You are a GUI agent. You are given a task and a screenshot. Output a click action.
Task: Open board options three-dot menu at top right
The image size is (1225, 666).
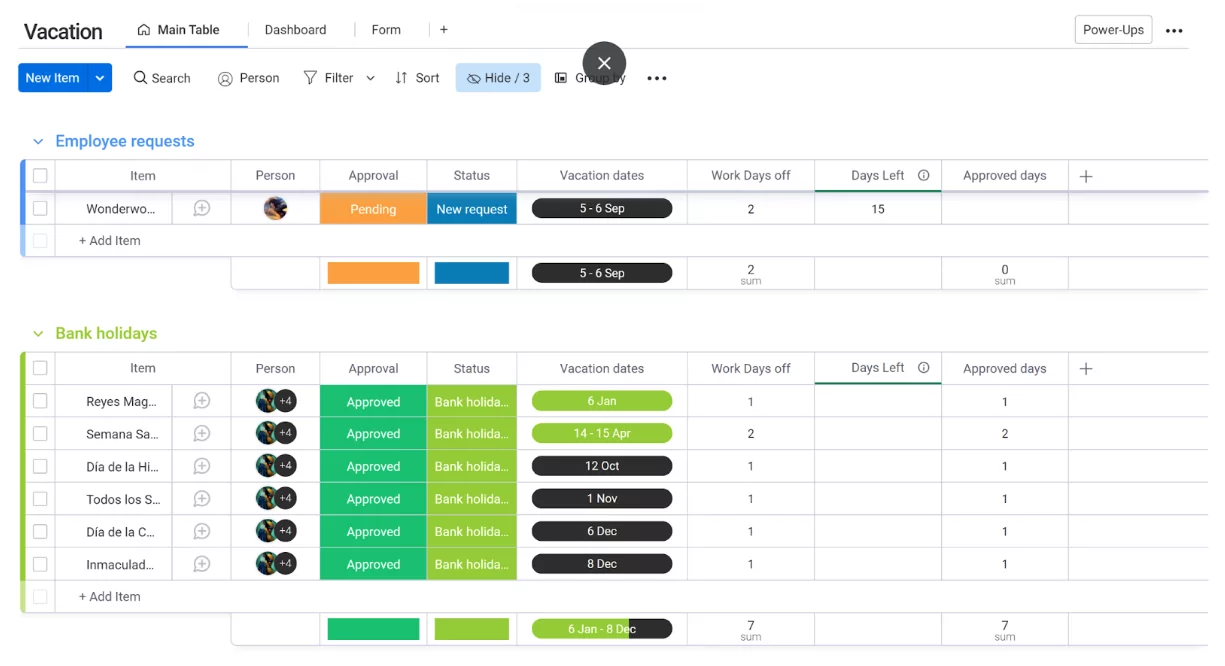pos(1174,31)
